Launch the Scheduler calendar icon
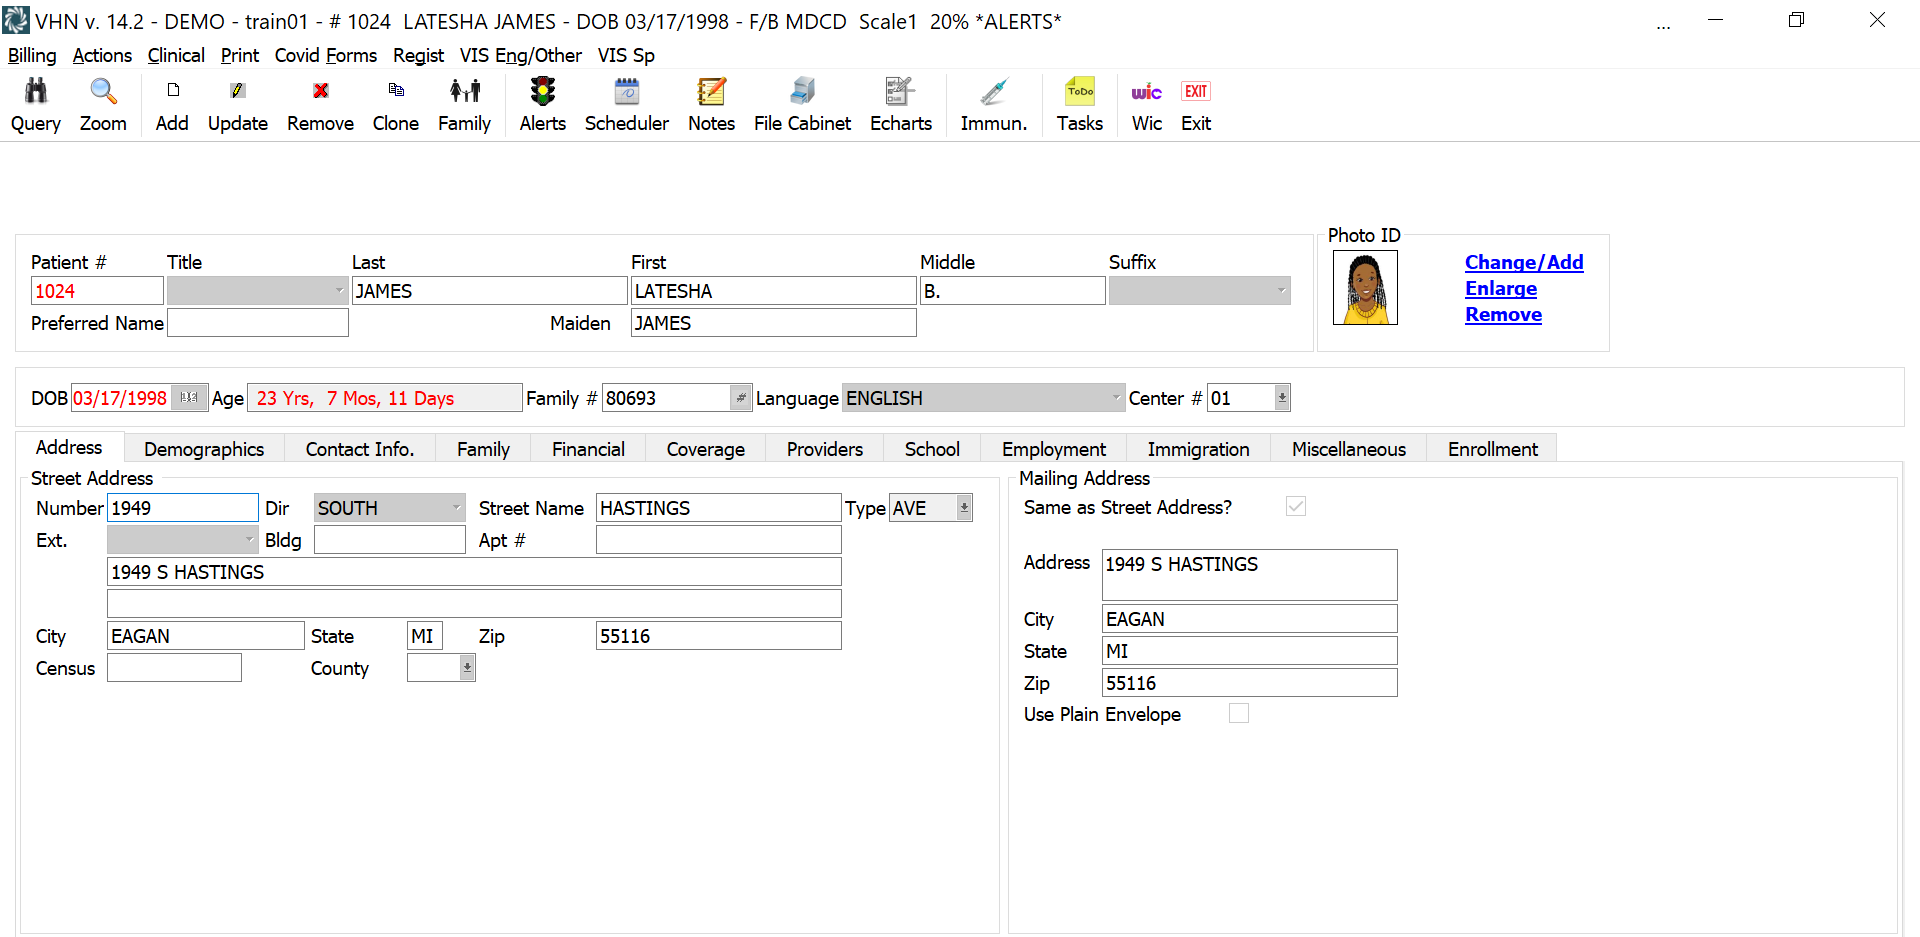Viewport: 1920px width, 937px height. (x=627, y=105)
